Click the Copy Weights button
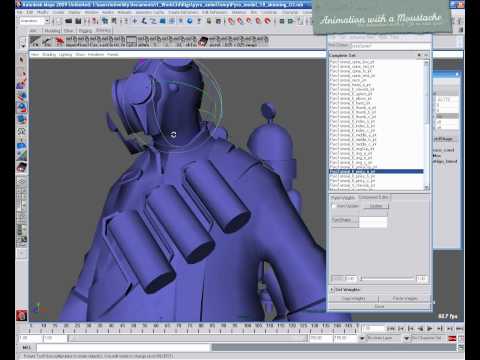This screenshot has width=480, height=360. [x=354, y=298]
